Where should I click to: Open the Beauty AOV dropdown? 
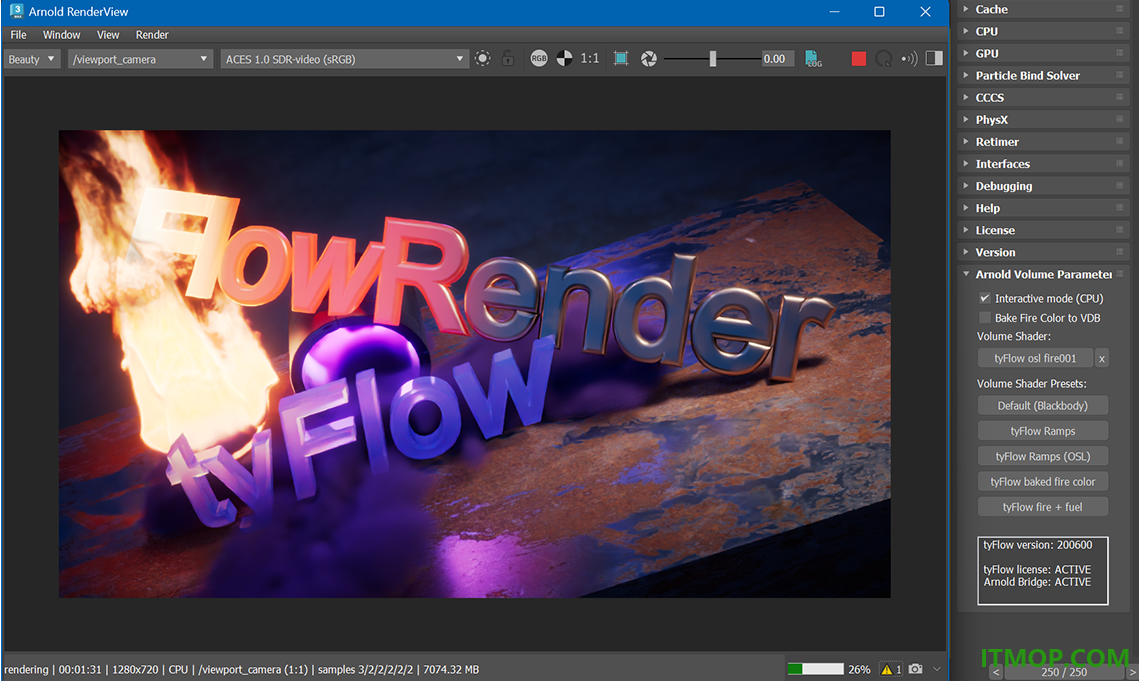point(31,59)
